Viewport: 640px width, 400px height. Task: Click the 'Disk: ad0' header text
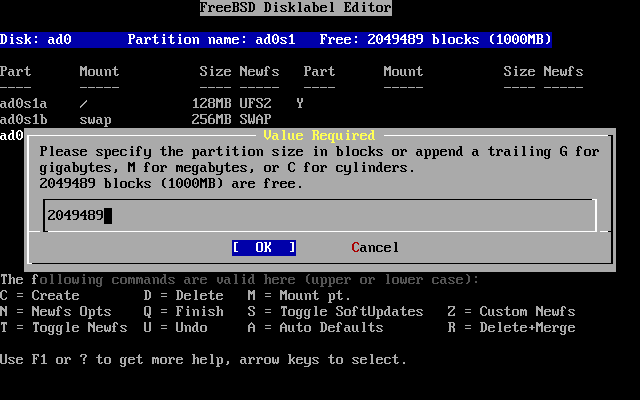pos(36,40)
